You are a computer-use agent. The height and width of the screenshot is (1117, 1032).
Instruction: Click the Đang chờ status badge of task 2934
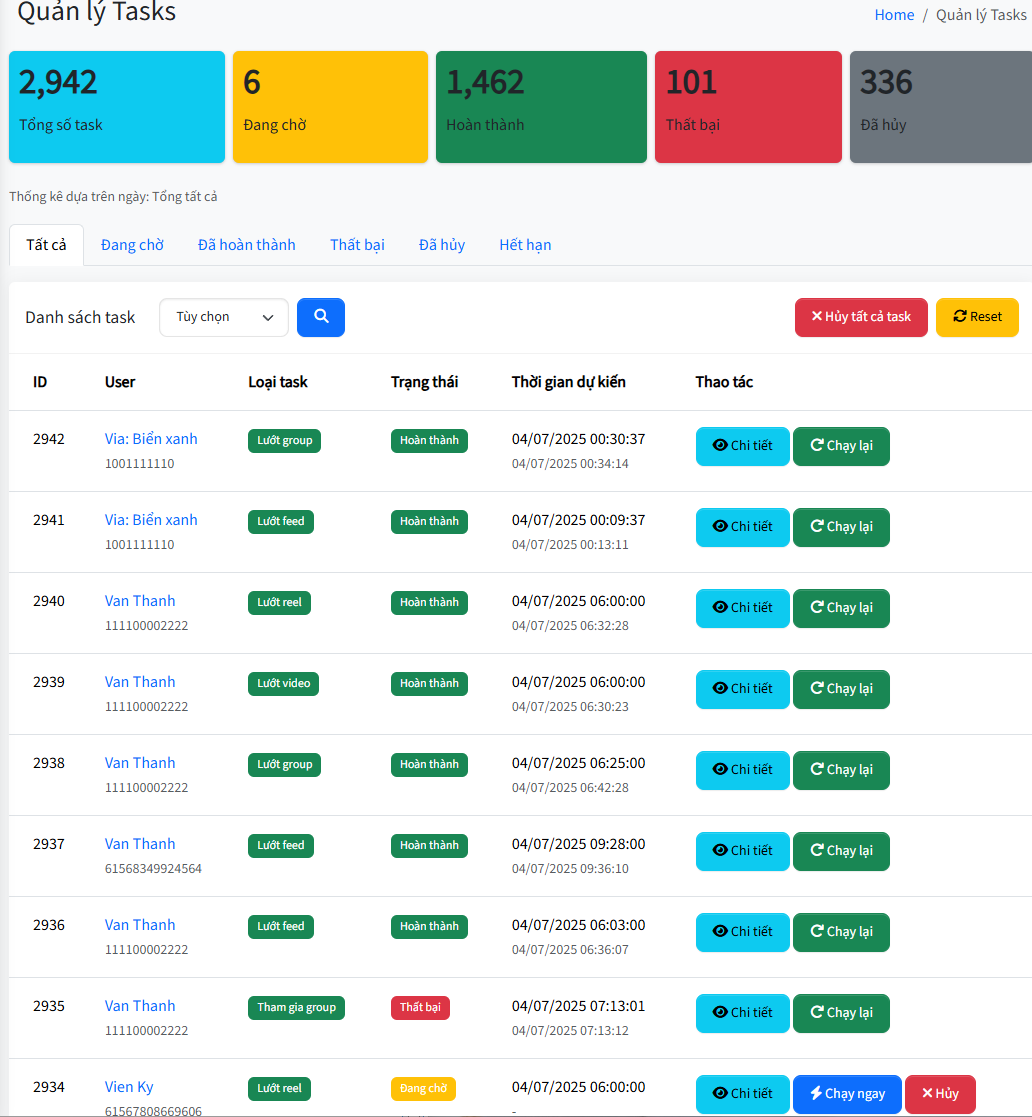pos(423,1089)
